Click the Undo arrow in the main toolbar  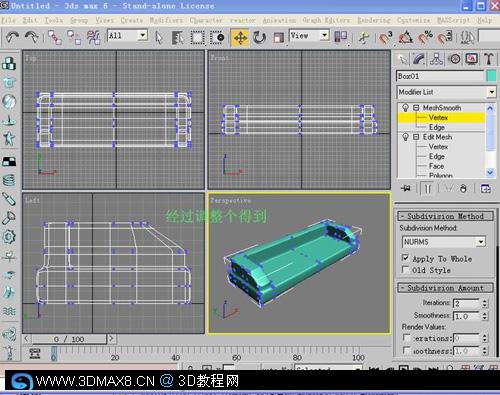click(x=12, y=37)
